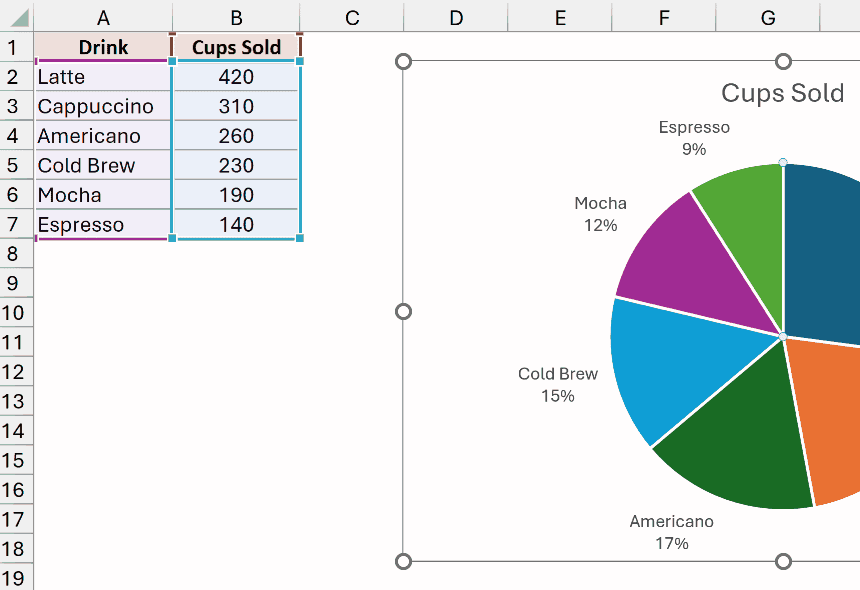Image resolution: width=860 pixels, height=590 pixels.
Task: Click the chart's left-middle sizing handle
Action: click(x=403, y=311)
